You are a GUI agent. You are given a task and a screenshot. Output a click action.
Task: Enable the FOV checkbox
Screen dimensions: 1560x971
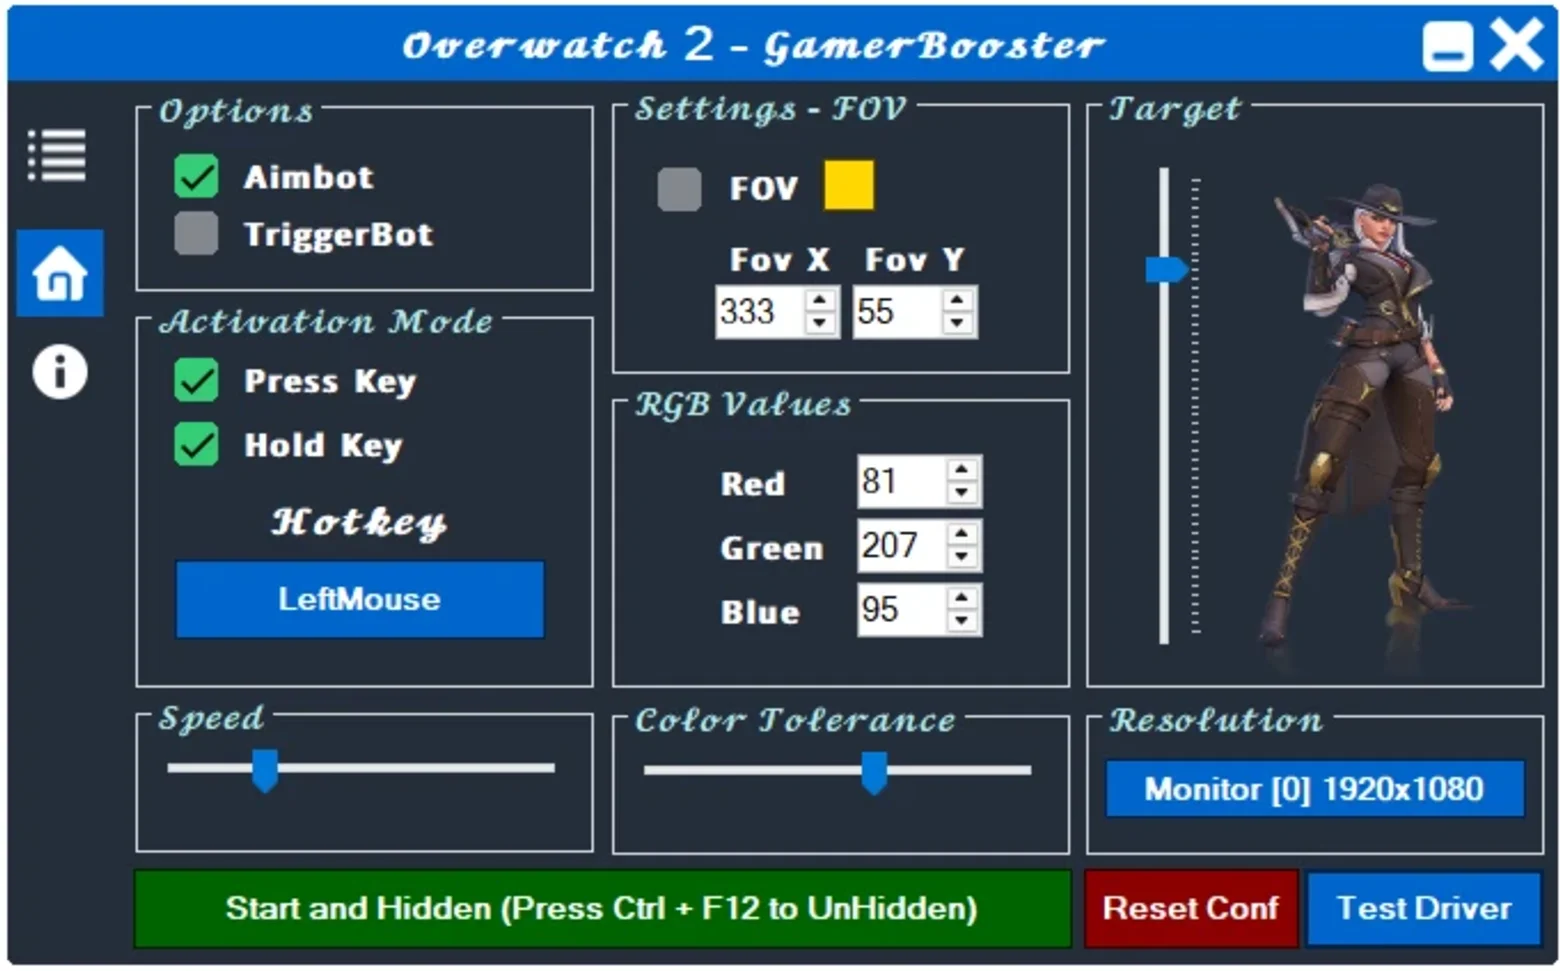pyautogui.click(x=679, y=189)
